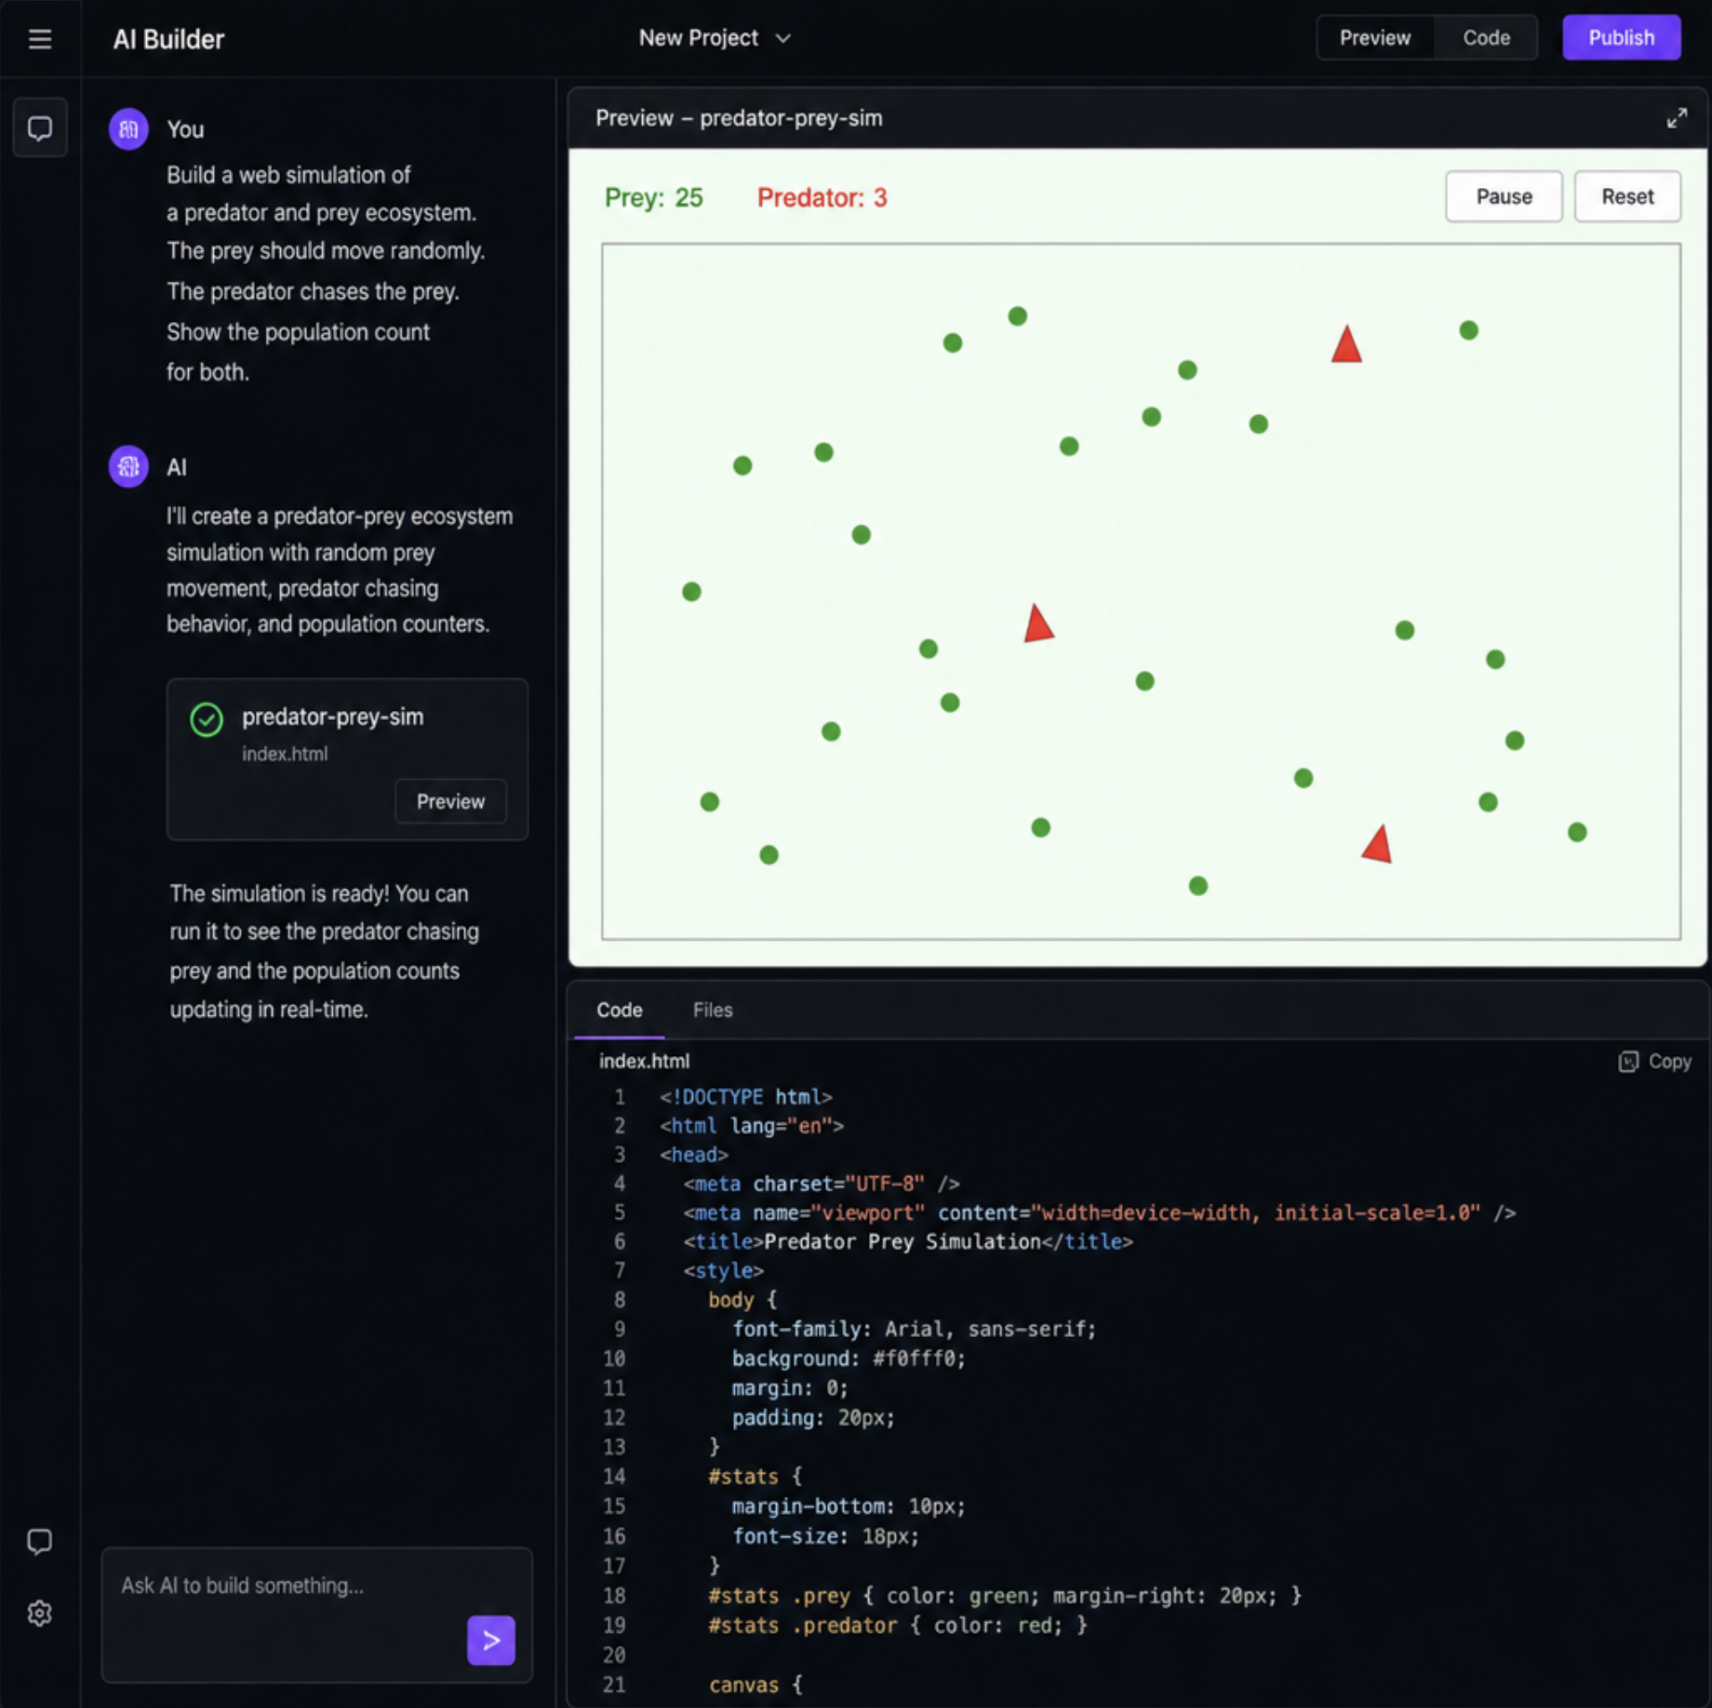Select the Code tab in bottom panel
Image resolution: width=1712 pixels, height=1708 pixels.
coord(619,1010)
